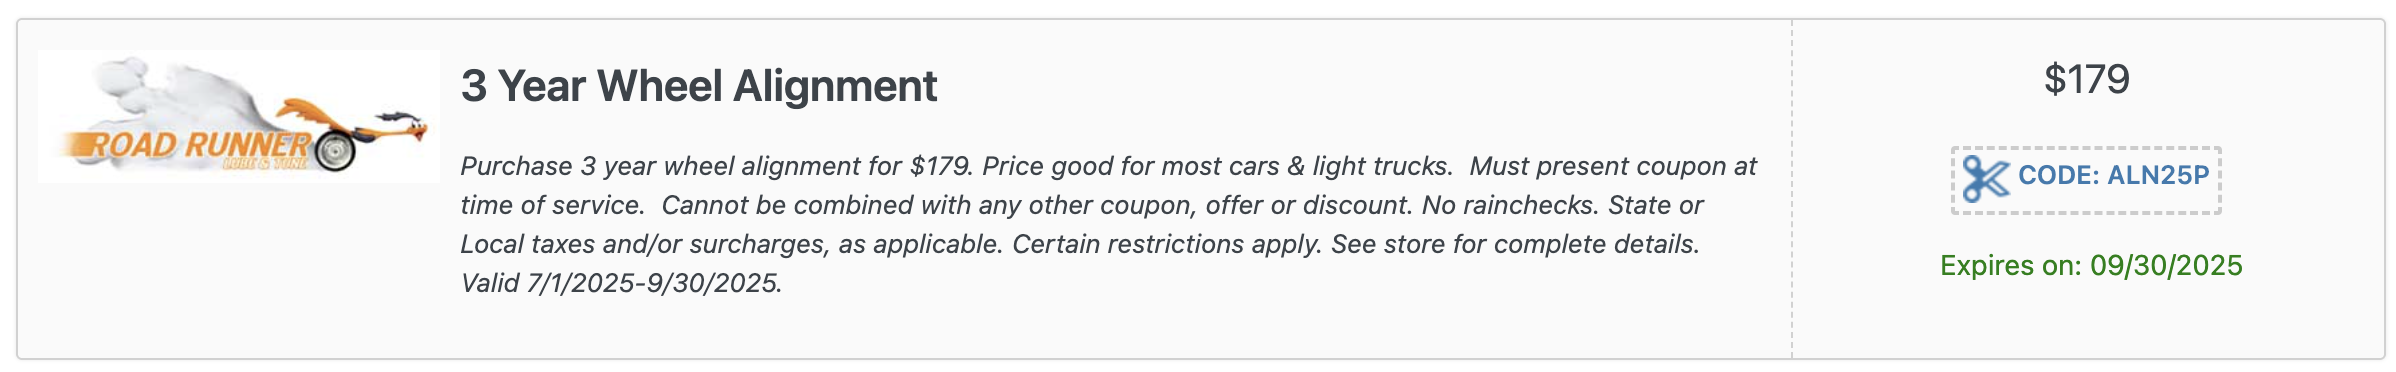This screenshot has width=2396, height=372.
Task: Click the green Expires on: 09/30/2025 text
Action: [x=2091, y=265]
